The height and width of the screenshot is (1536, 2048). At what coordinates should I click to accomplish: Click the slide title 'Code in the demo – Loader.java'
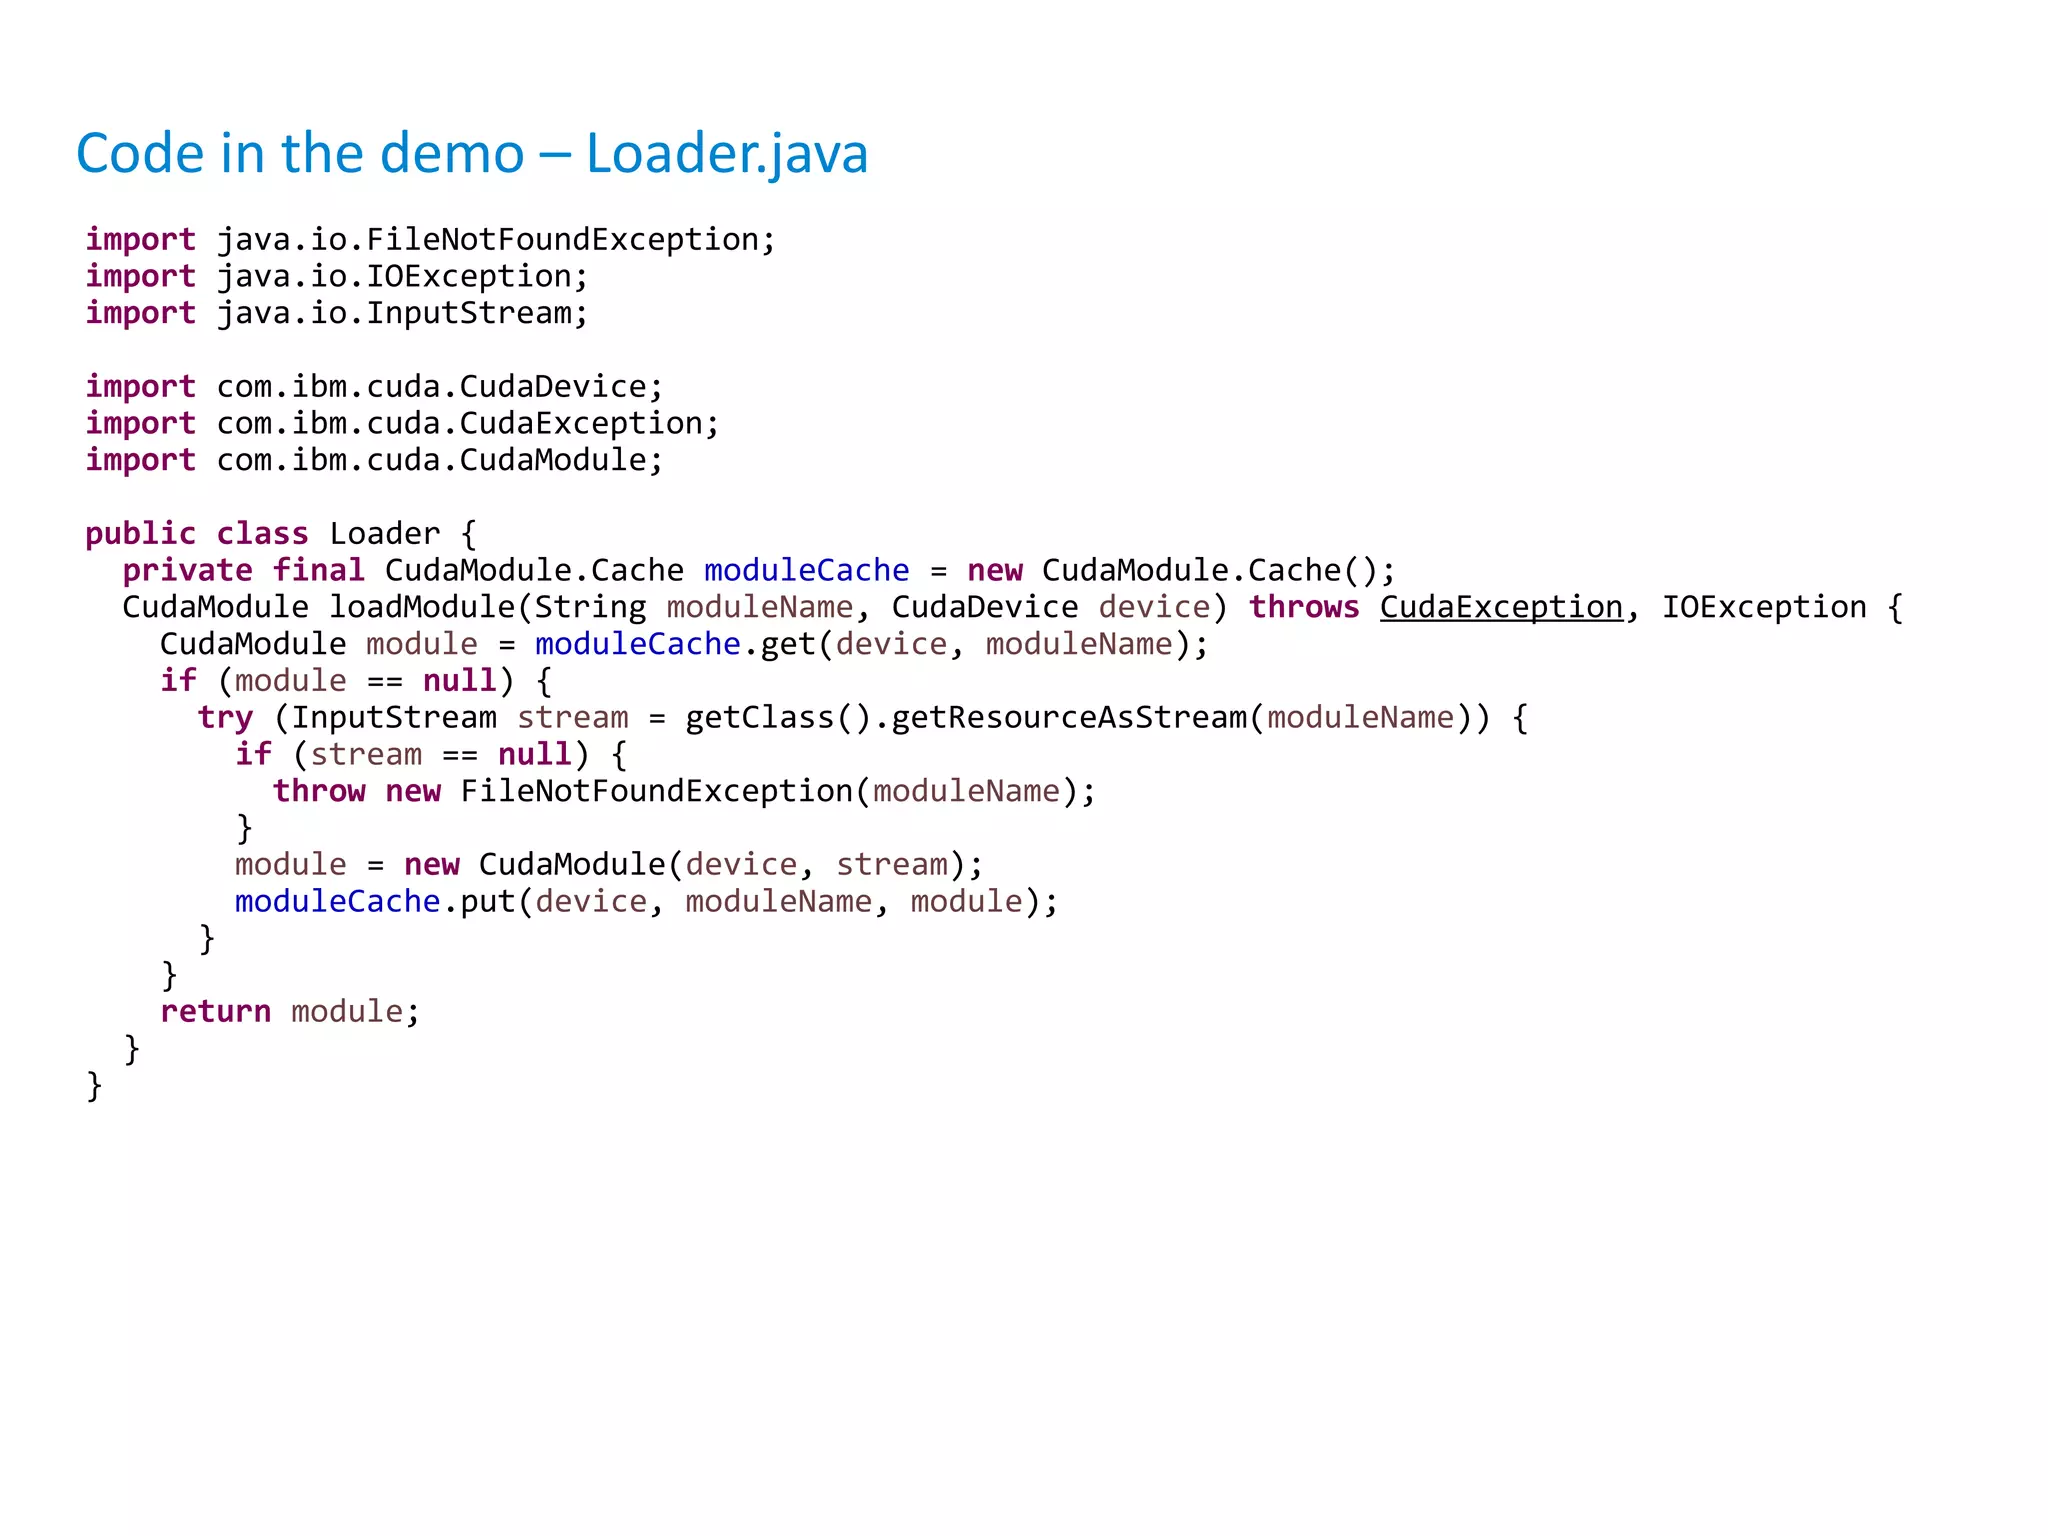coord(472,154)
